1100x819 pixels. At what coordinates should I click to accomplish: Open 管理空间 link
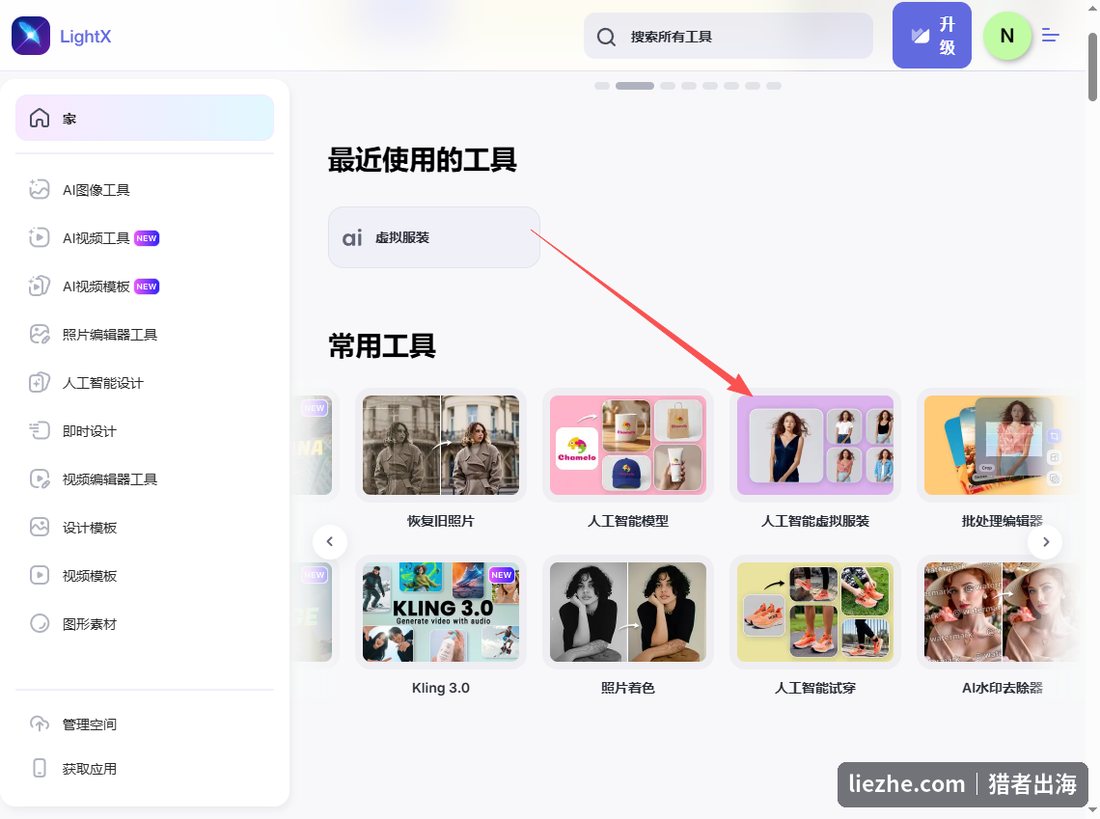click(89, 724)
